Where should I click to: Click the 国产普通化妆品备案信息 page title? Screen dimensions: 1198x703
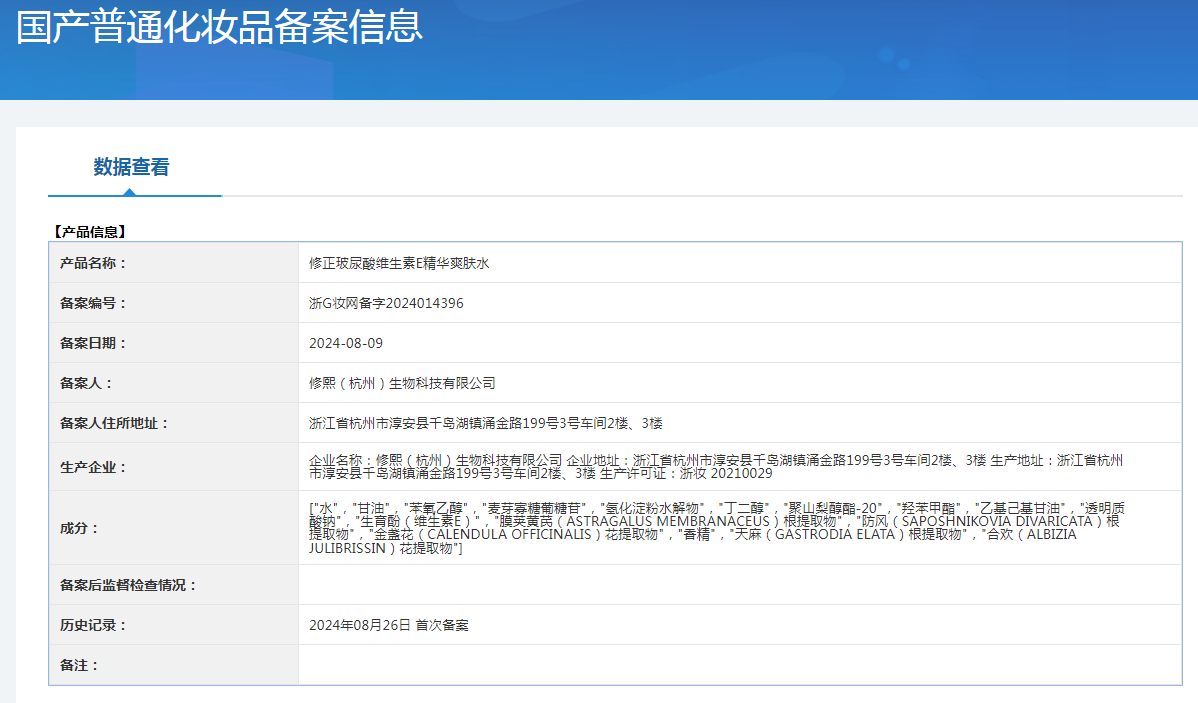coord(220,27)
